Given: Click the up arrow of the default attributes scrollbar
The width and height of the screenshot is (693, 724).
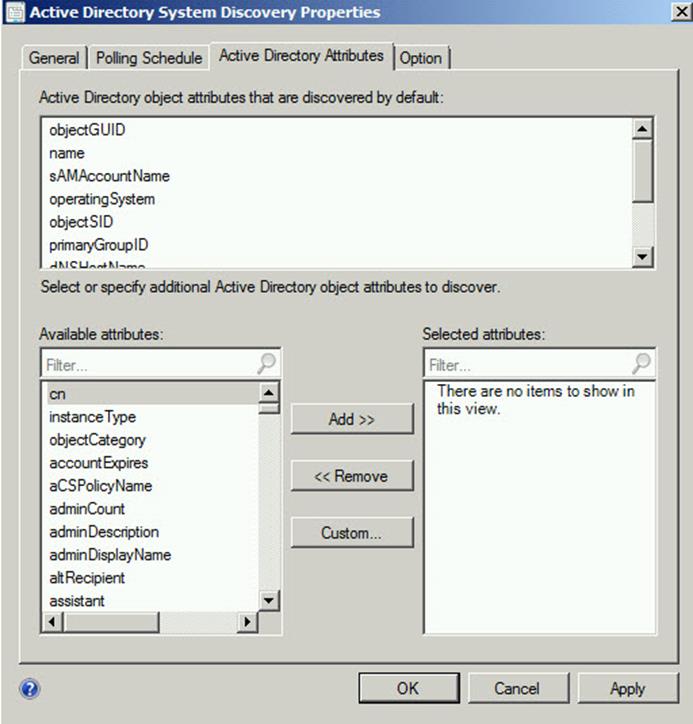Looking at the screenshot, I should (642, 128).
